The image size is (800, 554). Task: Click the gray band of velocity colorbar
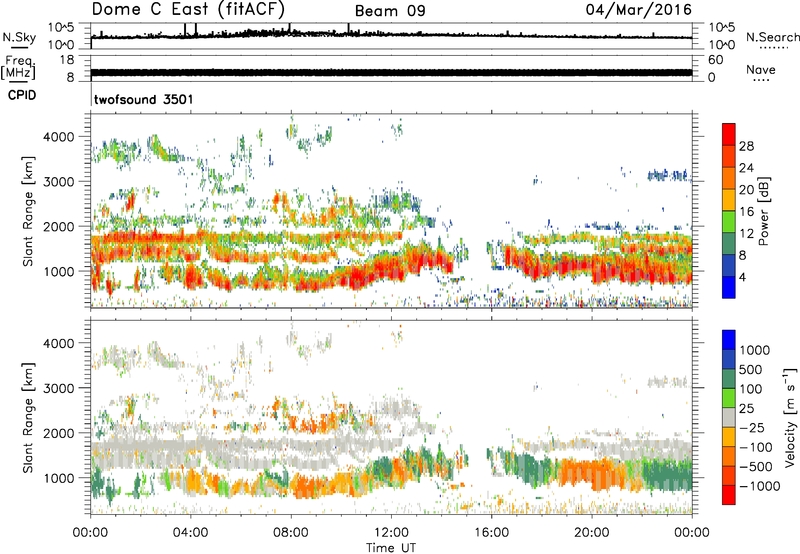point(729,418)
